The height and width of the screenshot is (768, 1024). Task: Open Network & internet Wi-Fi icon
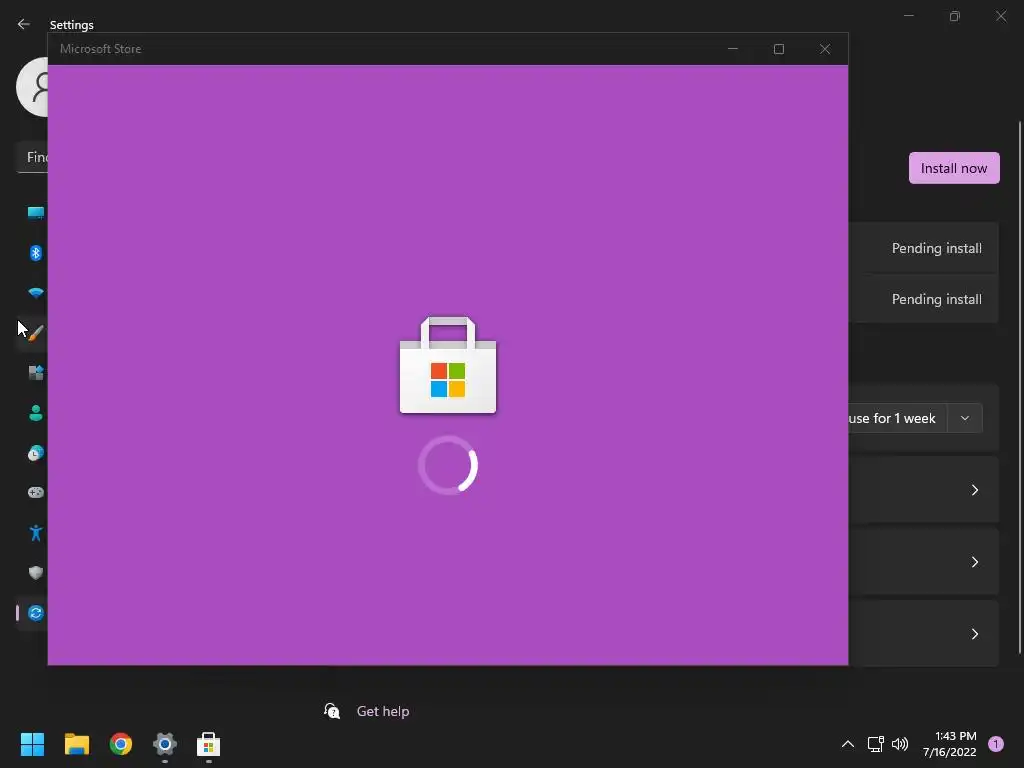coord(36,293)
